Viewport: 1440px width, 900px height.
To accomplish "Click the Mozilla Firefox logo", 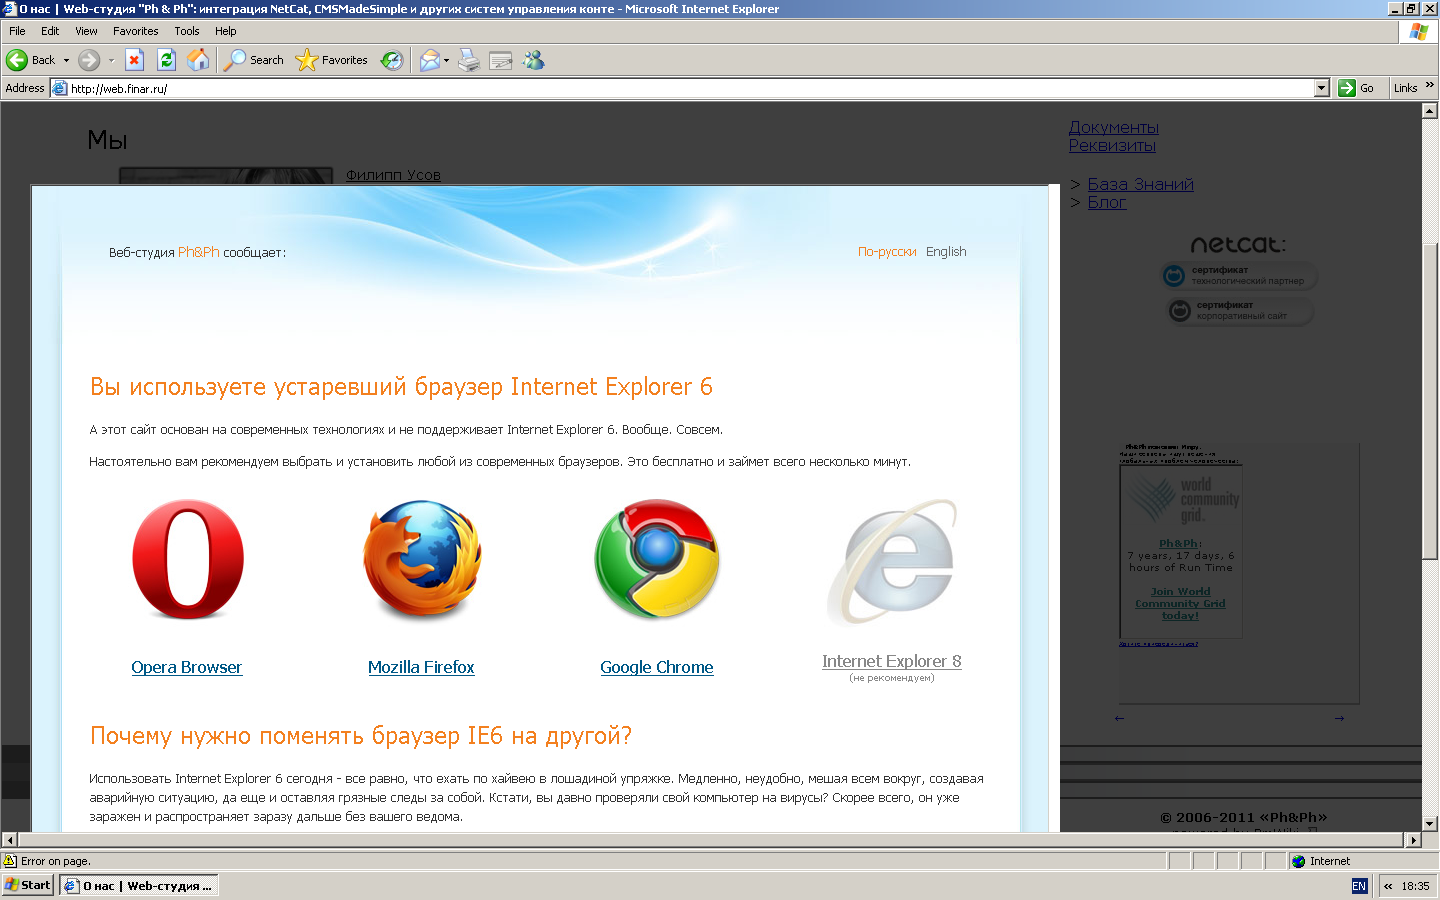I will click(421, 559).
